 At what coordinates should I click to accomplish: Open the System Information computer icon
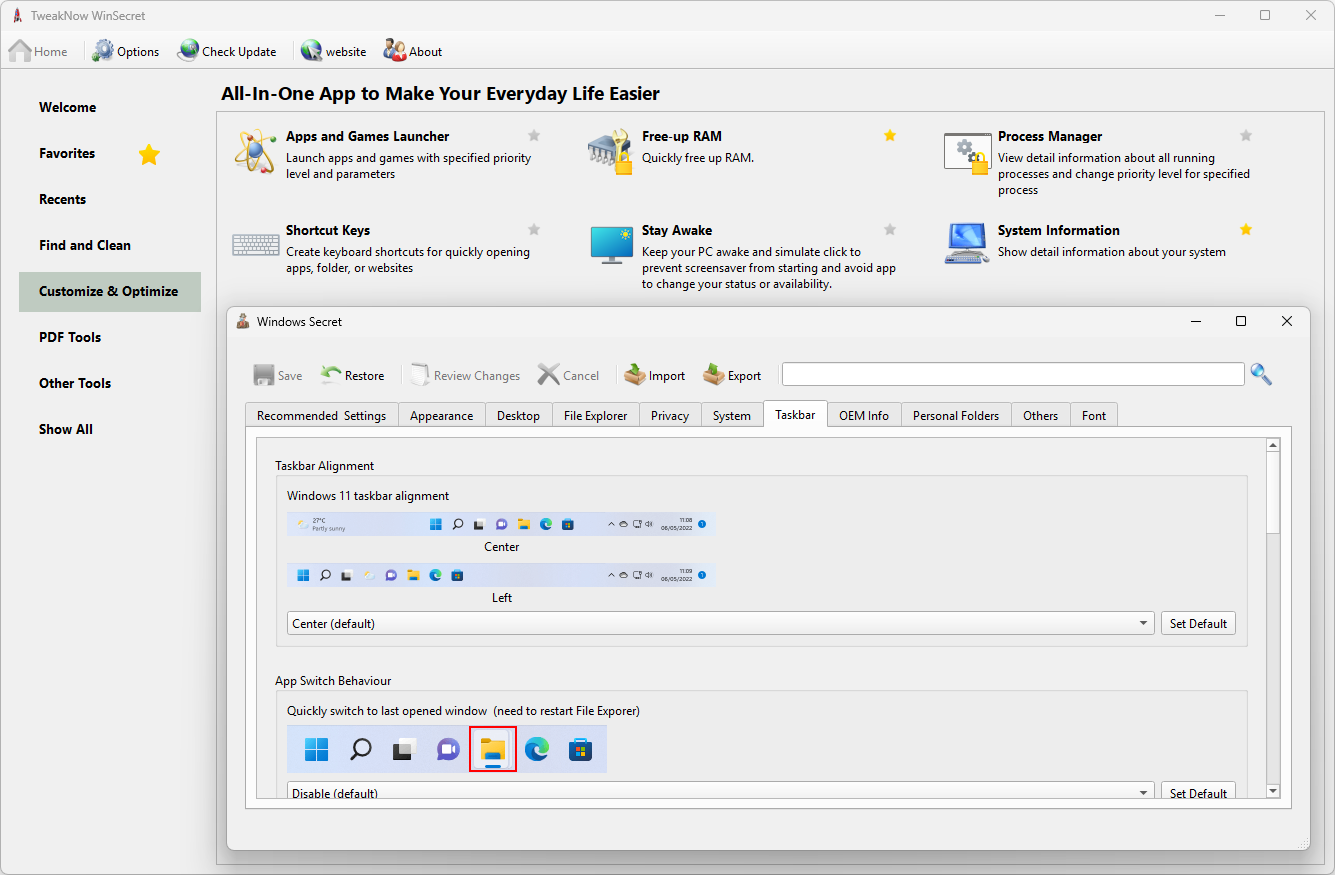(967, 243)
